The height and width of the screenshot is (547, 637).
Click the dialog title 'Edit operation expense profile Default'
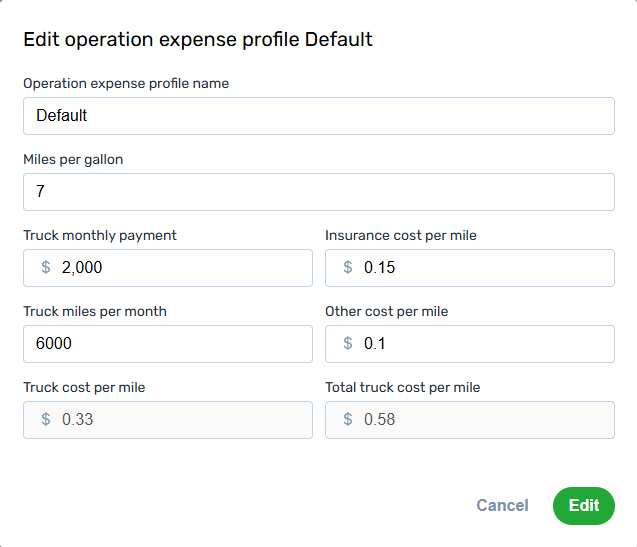pyautogui.click(x=198, y=40)
